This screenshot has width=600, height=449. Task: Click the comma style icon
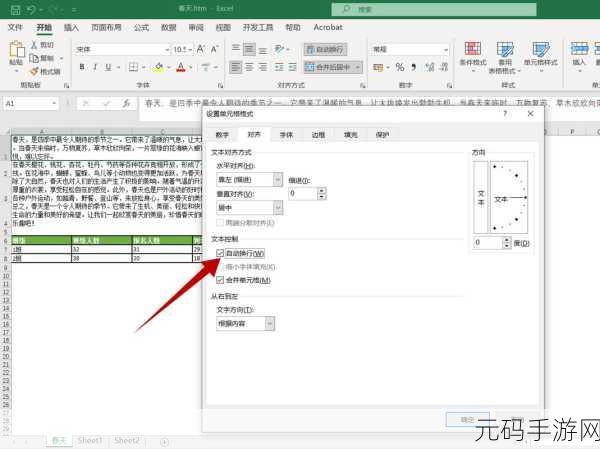pyautogui.click(x=414, y=67)
